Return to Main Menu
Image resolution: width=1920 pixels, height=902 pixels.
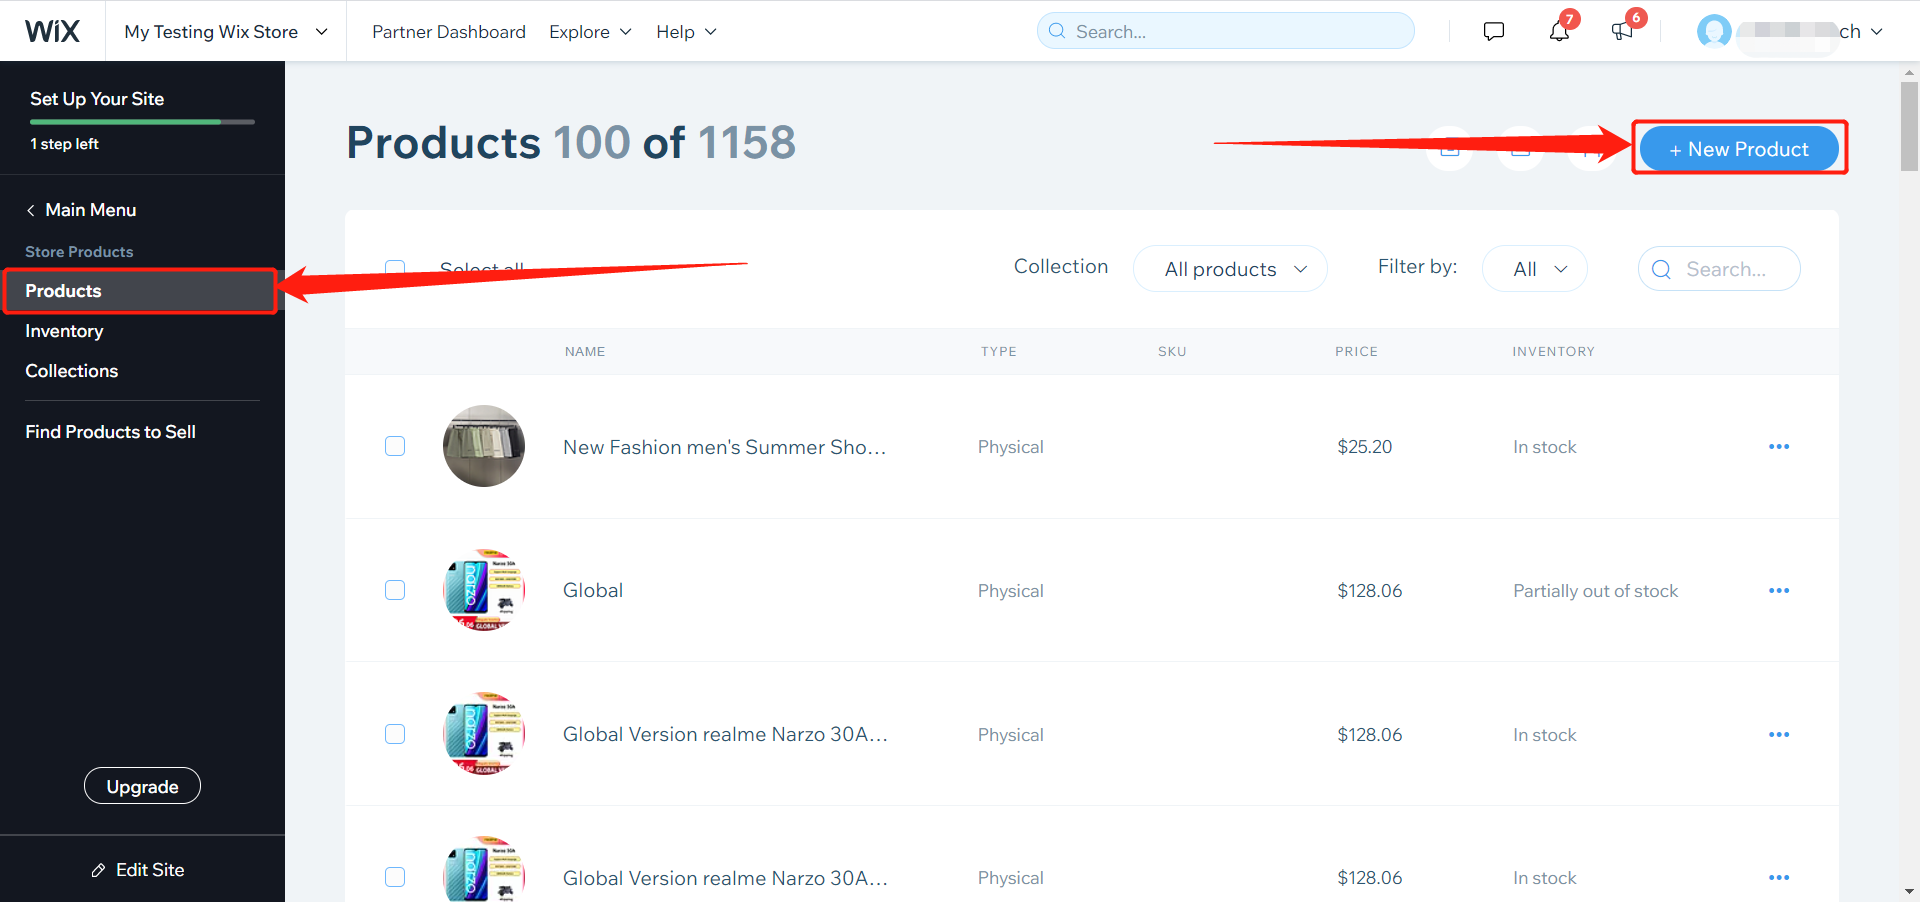click(x=90, y=210)
